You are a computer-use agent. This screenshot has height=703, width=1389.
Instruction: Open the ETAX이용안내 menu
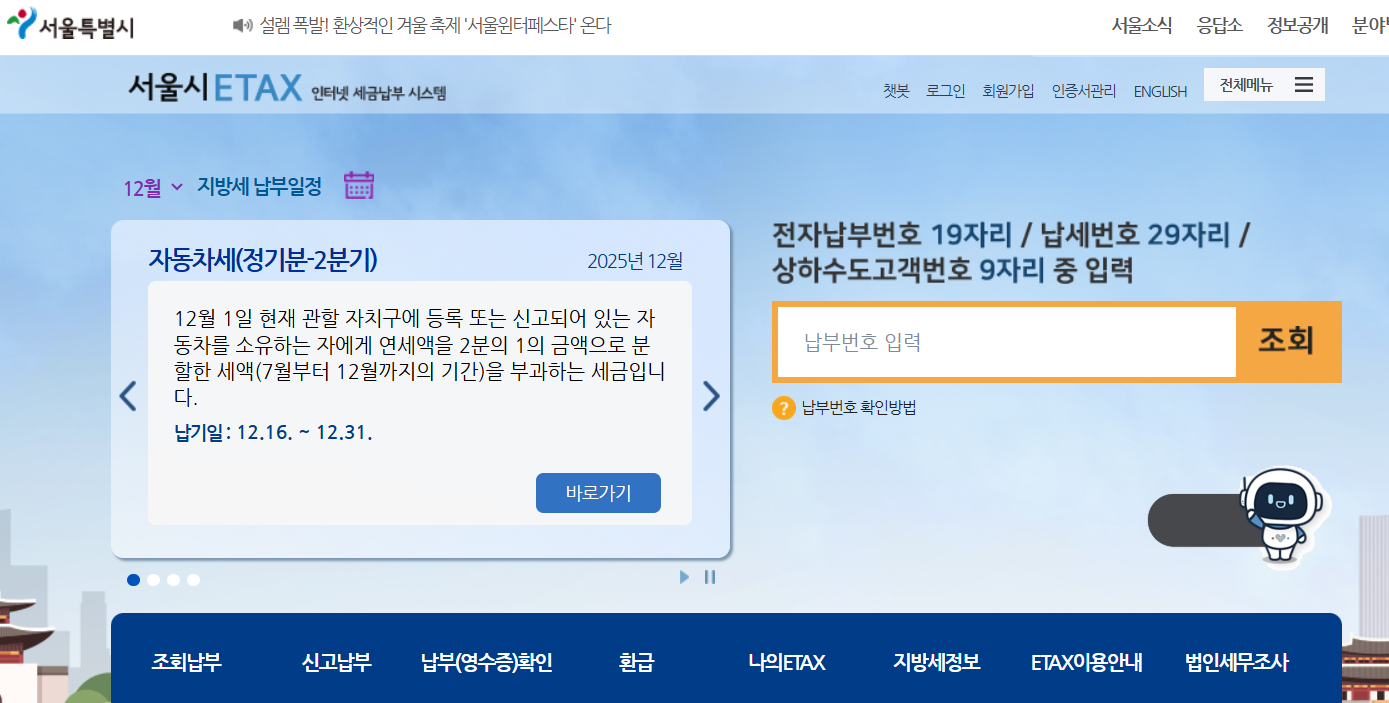click(1087, 662)
